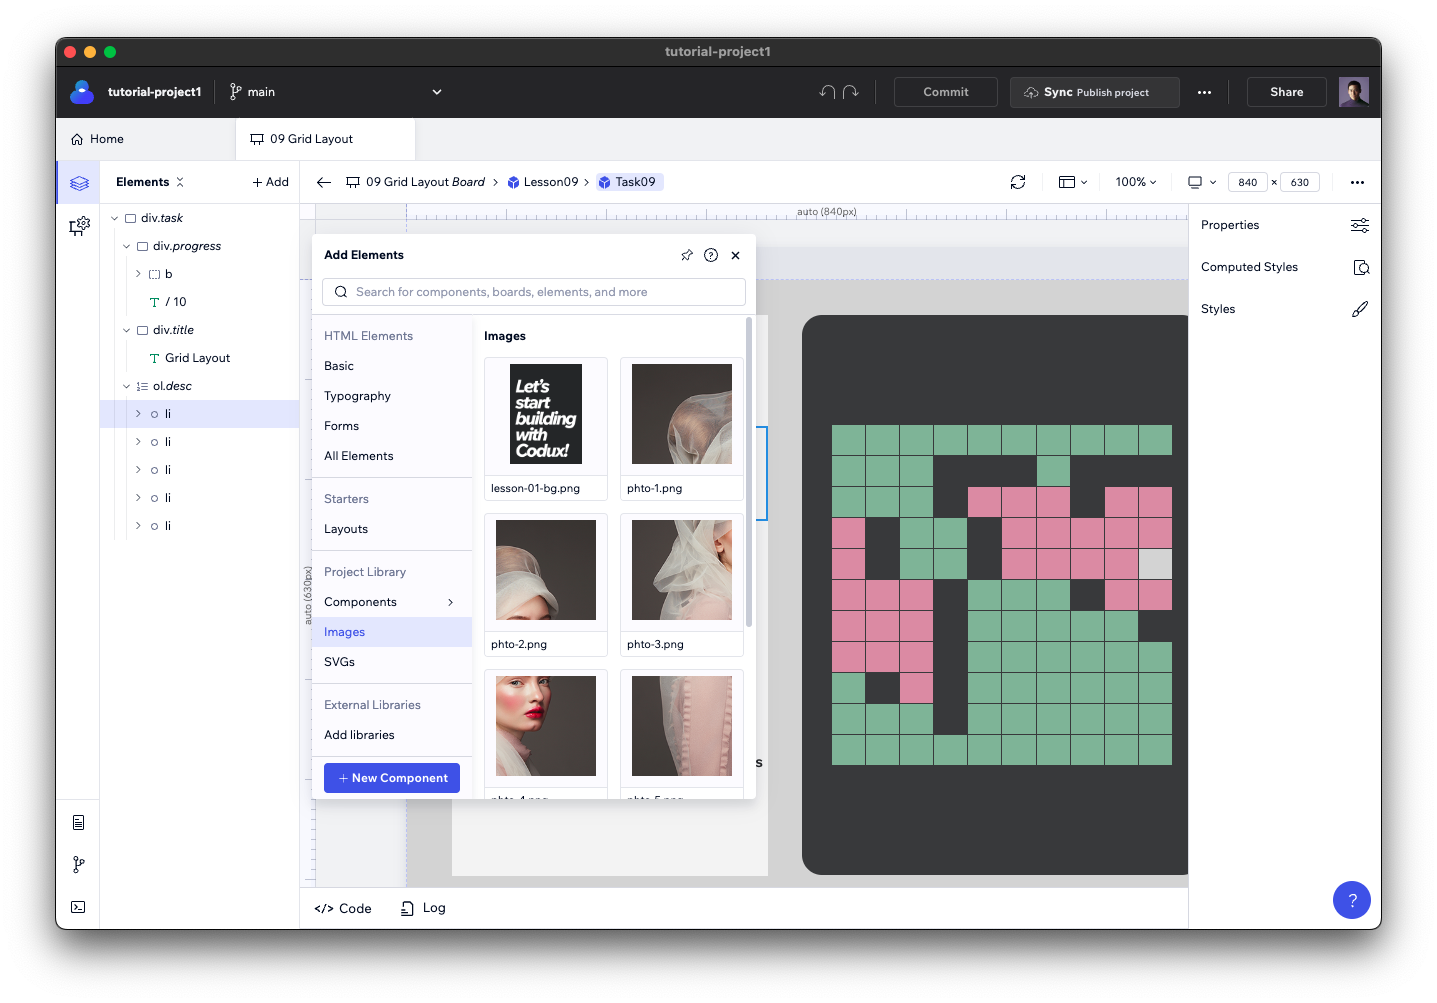Collapse the div.title tree node
This screenshot has height=1003, width=1437.
(x=127, y=330)
